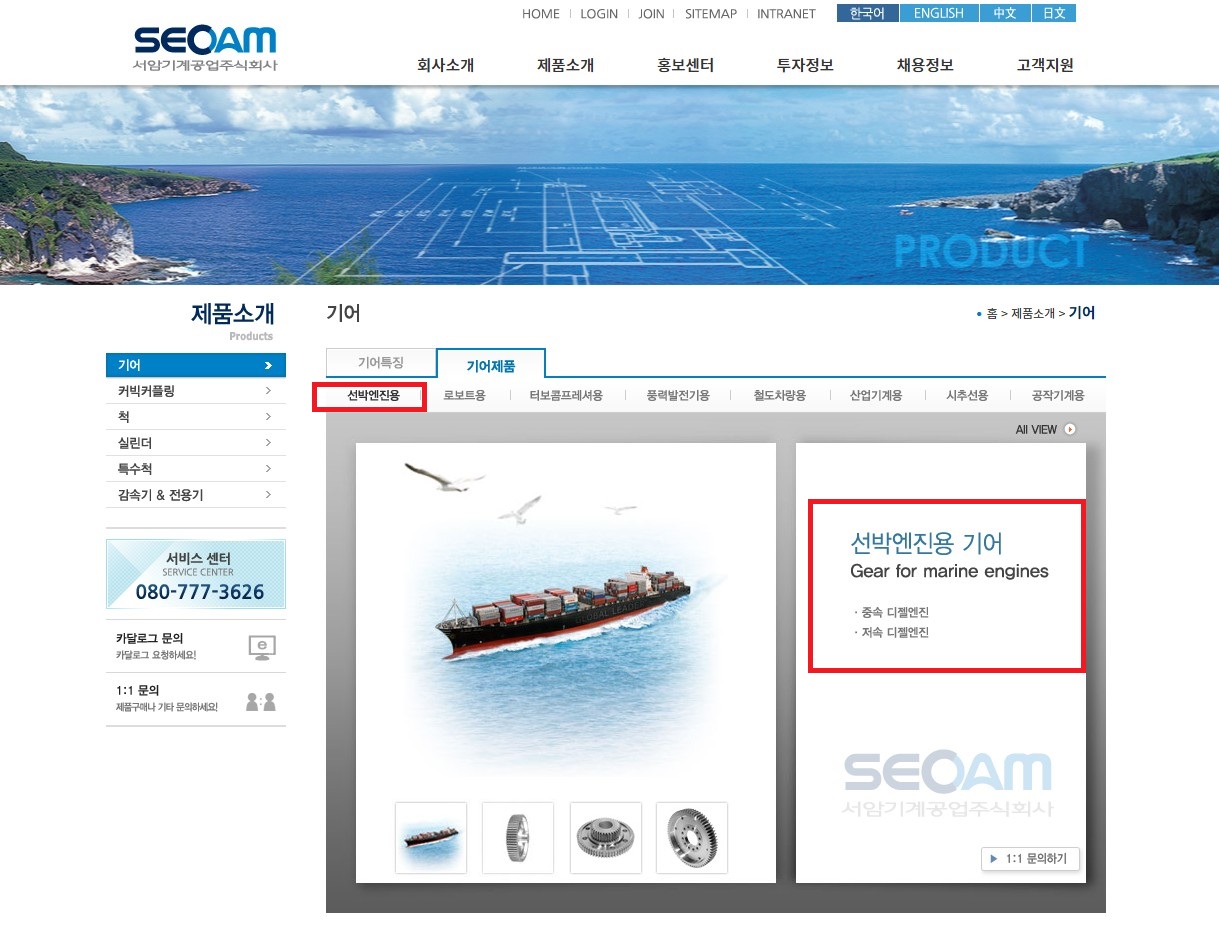Expand the 특수척 sidebar arrow
This screenshot has width=1219, height=926.
(268, 469)
